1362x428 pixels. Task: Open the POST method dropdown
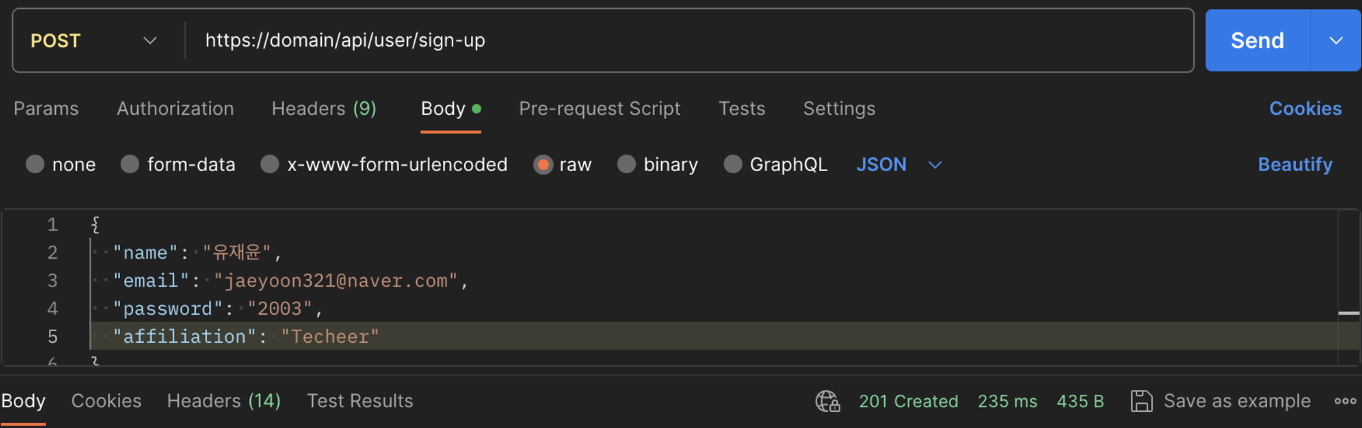pos(95,41)
